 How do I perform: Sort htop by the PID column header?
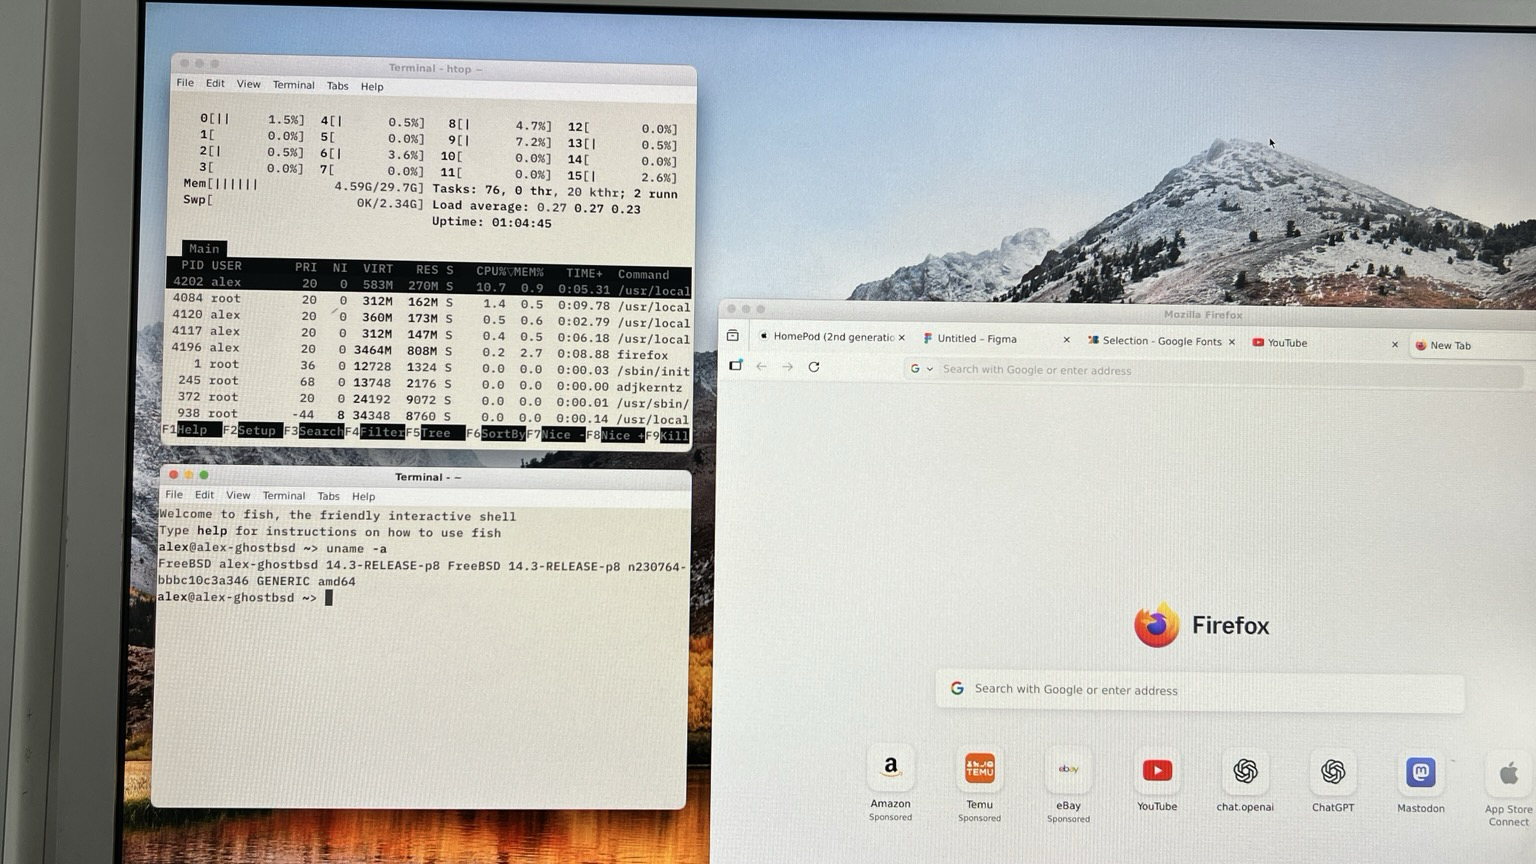(192, 265)
